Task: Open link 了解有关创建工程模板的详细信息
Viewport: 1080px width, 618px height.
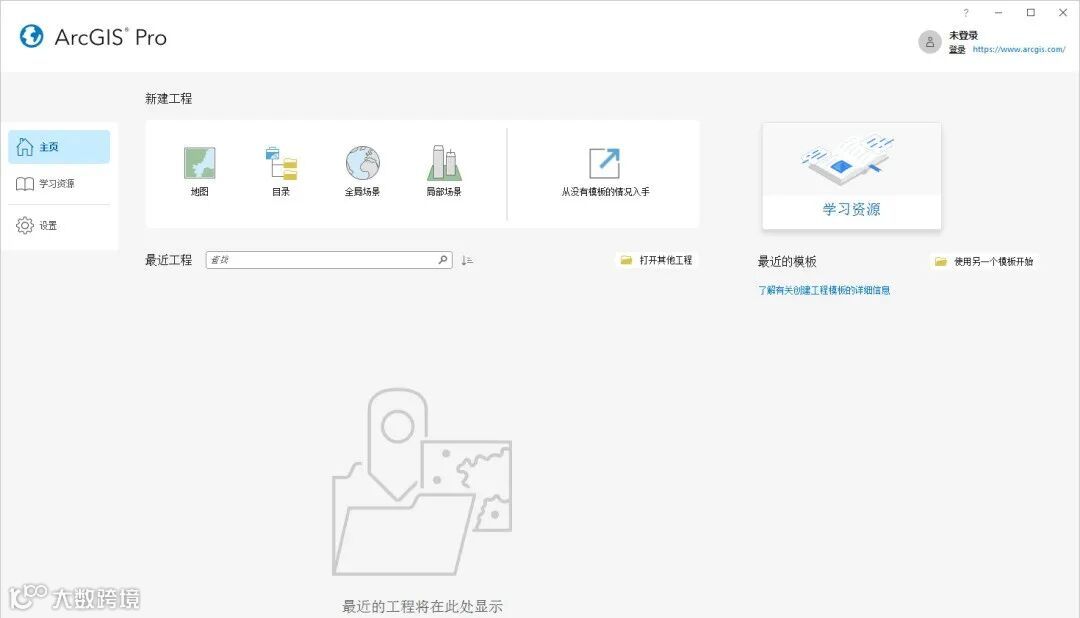Action: point(824,290)
